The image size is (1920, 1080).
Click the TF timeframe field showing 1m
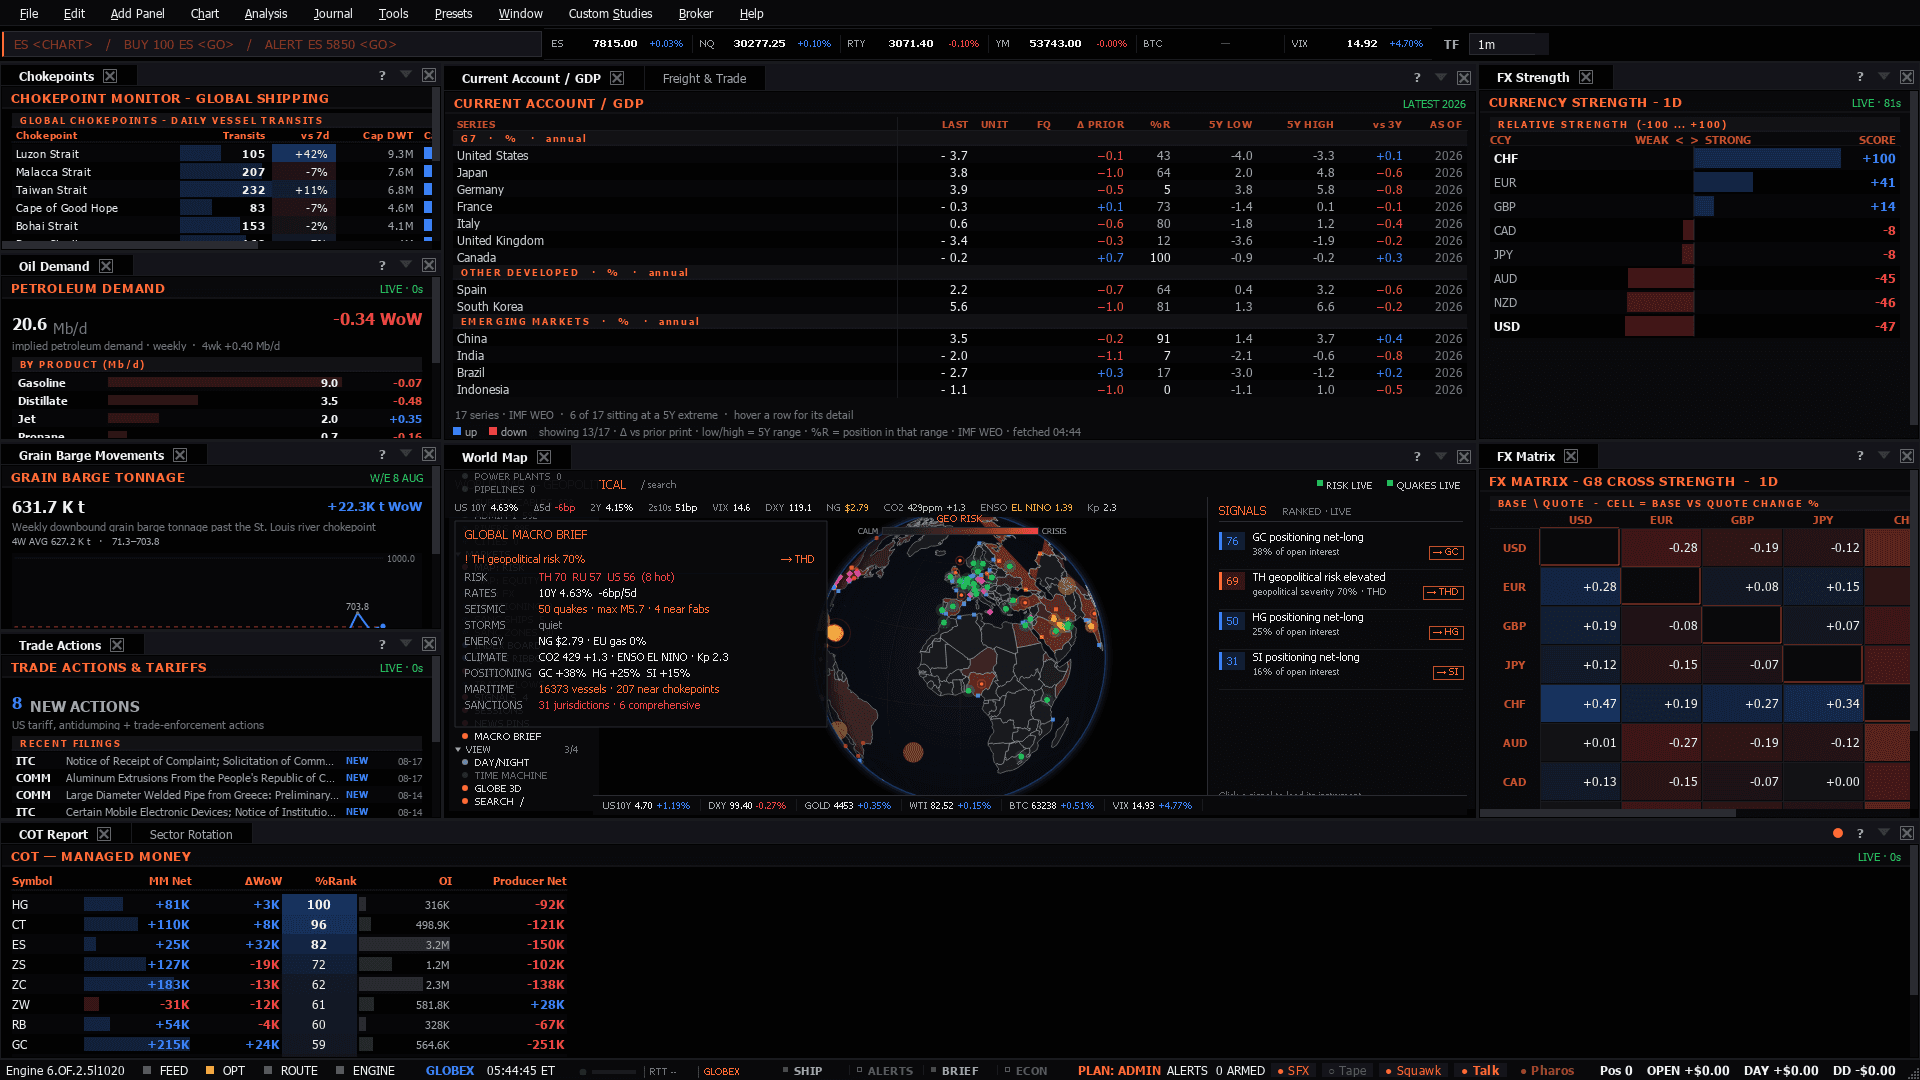tap(1510, 44)
